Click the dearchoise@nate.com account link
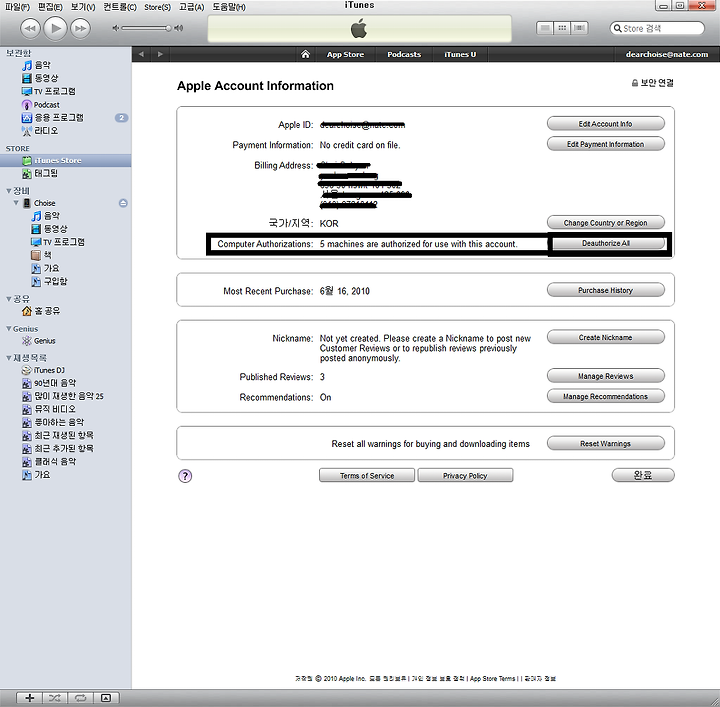 (667, 54)
